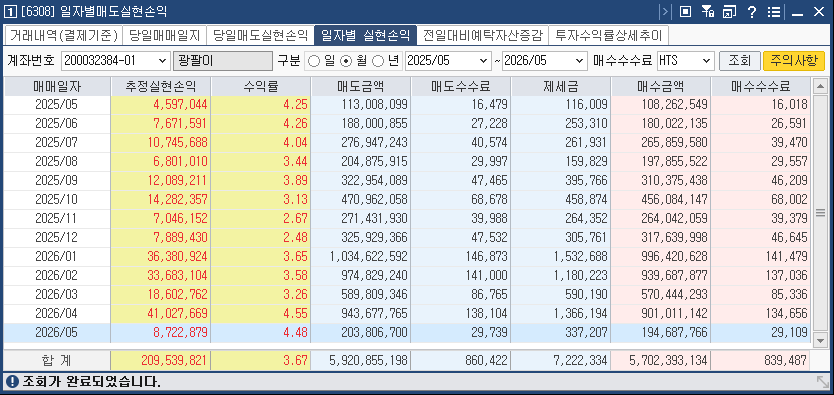This screenshot has width=834, height=395.
Task: Click the expand arrow icon in title bar
Action: (x=665, y=12)
